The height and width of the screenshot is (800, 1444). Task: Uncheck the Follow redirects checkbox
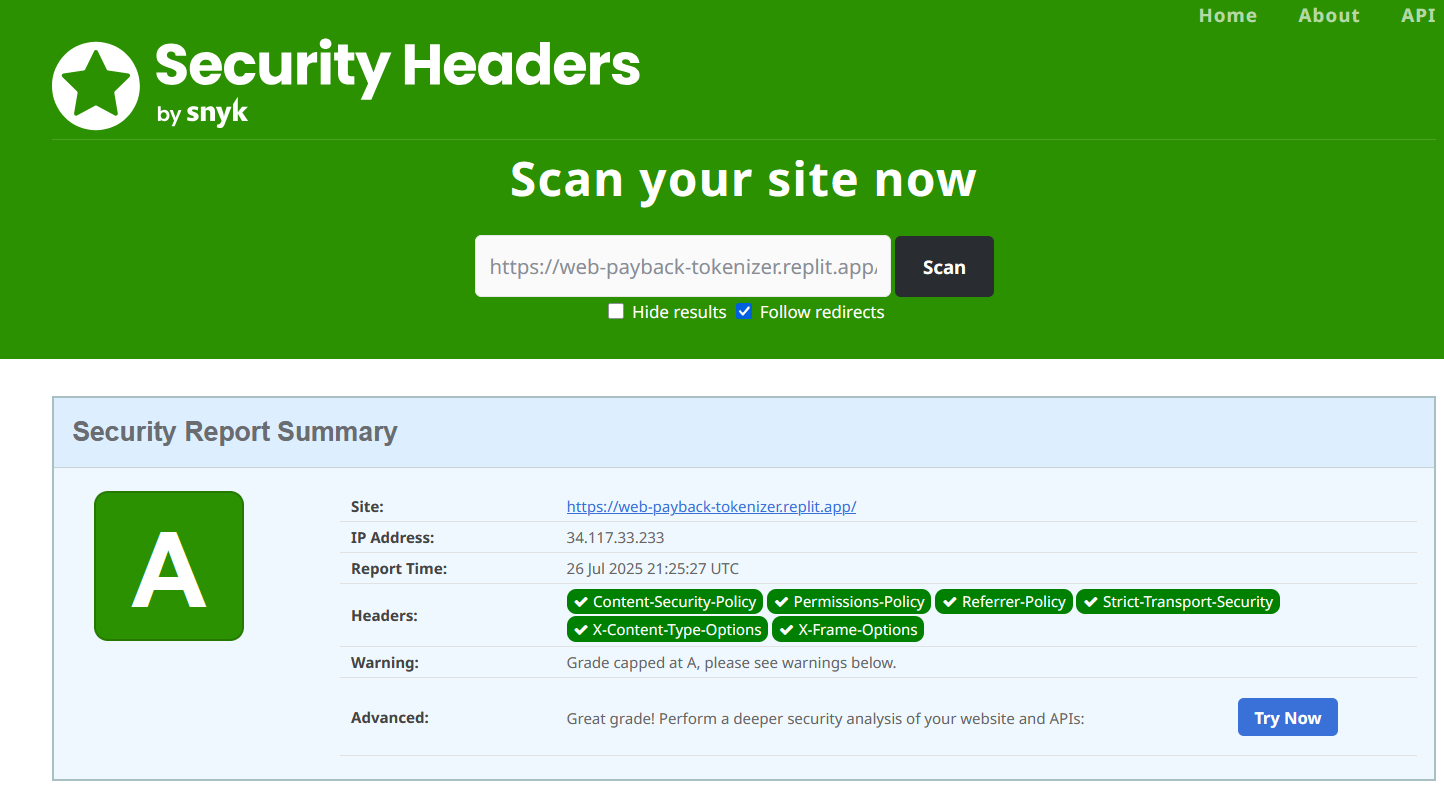(x=744, y=311)
